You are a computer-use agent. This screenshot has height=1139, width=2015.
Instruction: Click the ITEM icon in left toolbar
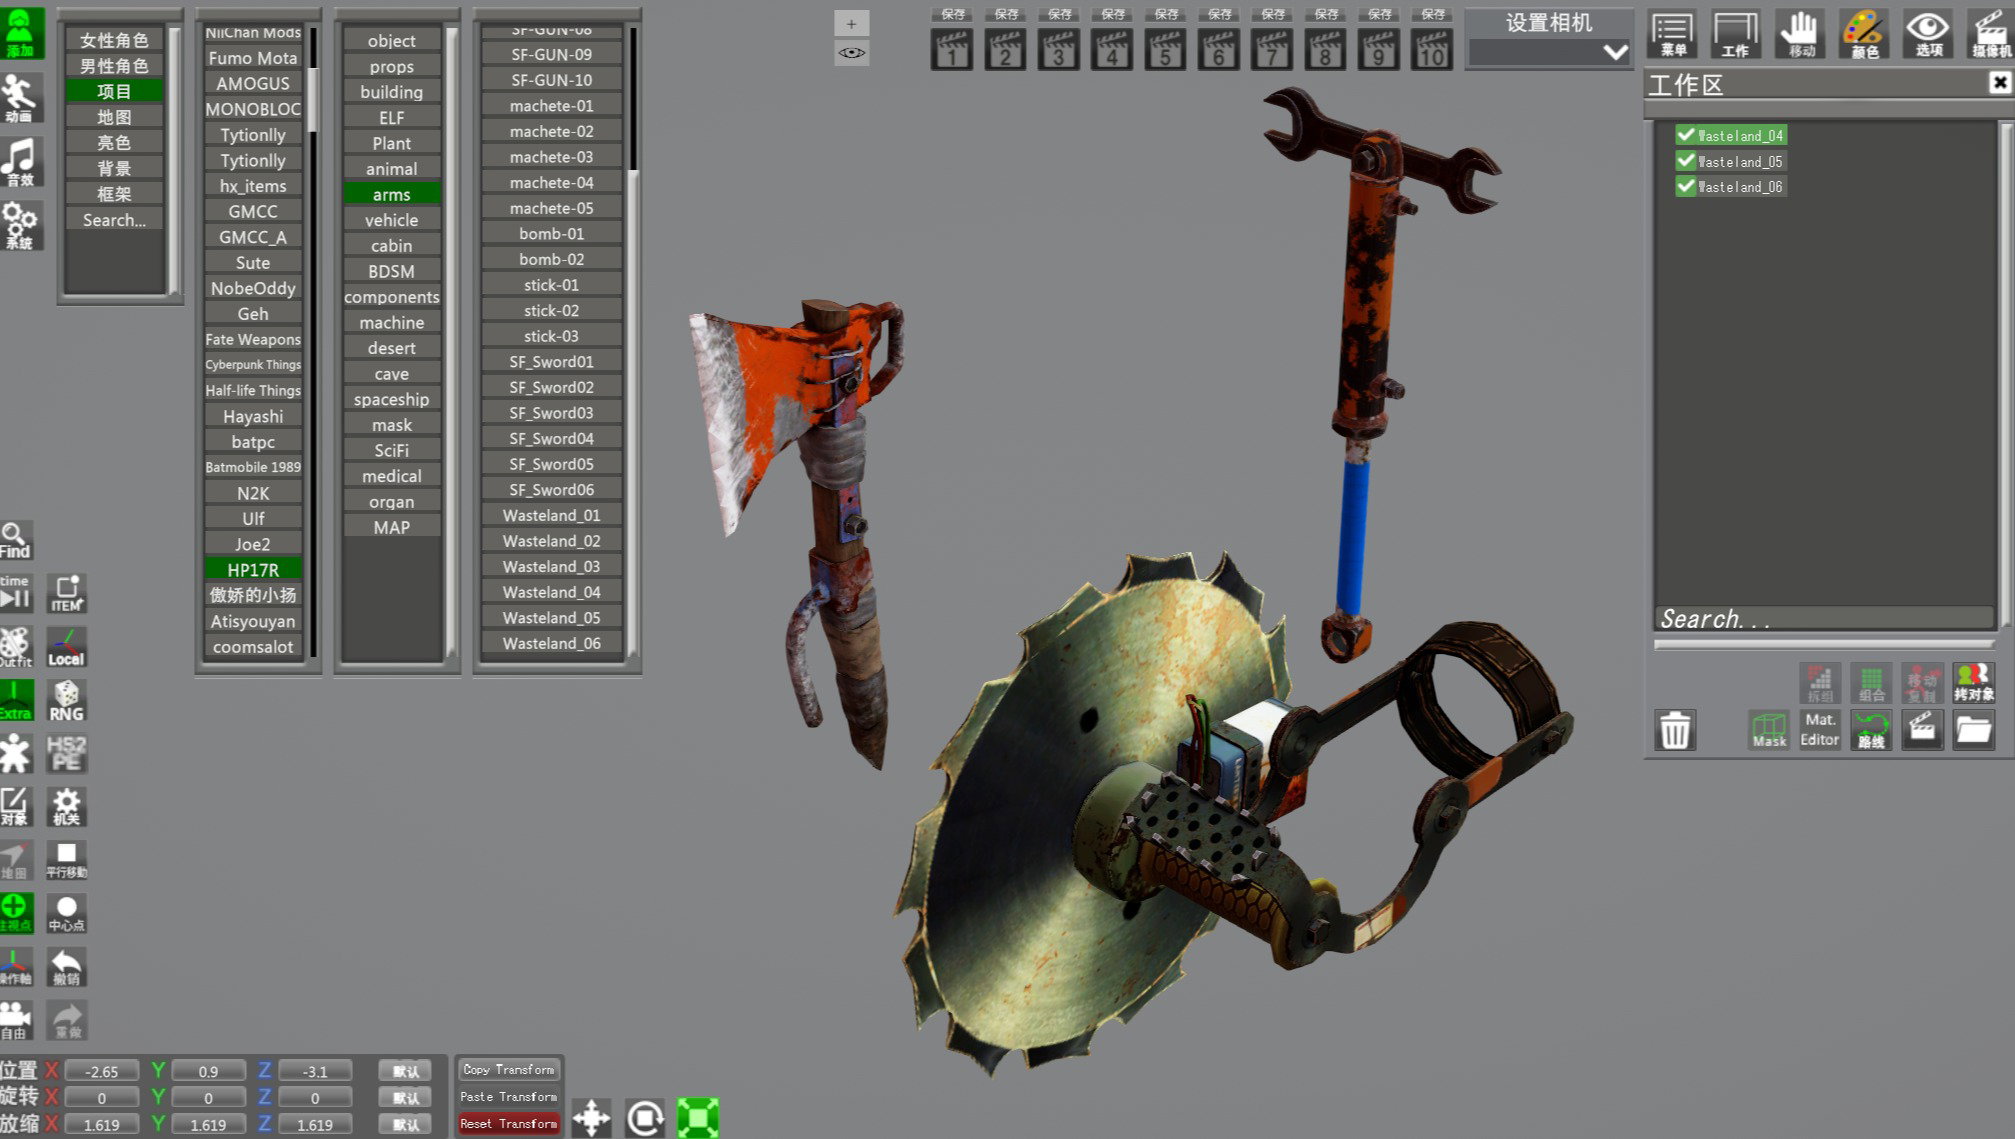[x=67, y=593]
